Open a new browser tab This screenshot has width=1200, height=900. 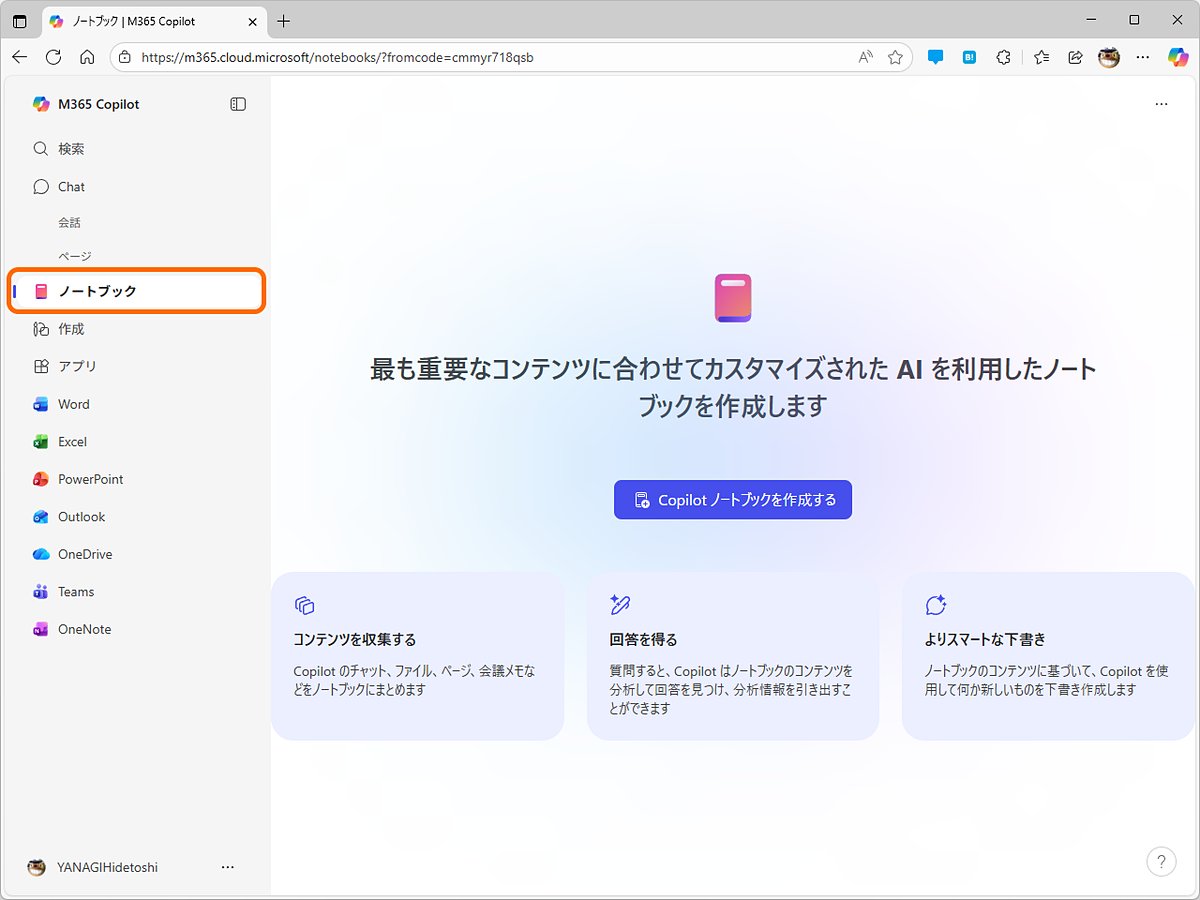point(284,21)
